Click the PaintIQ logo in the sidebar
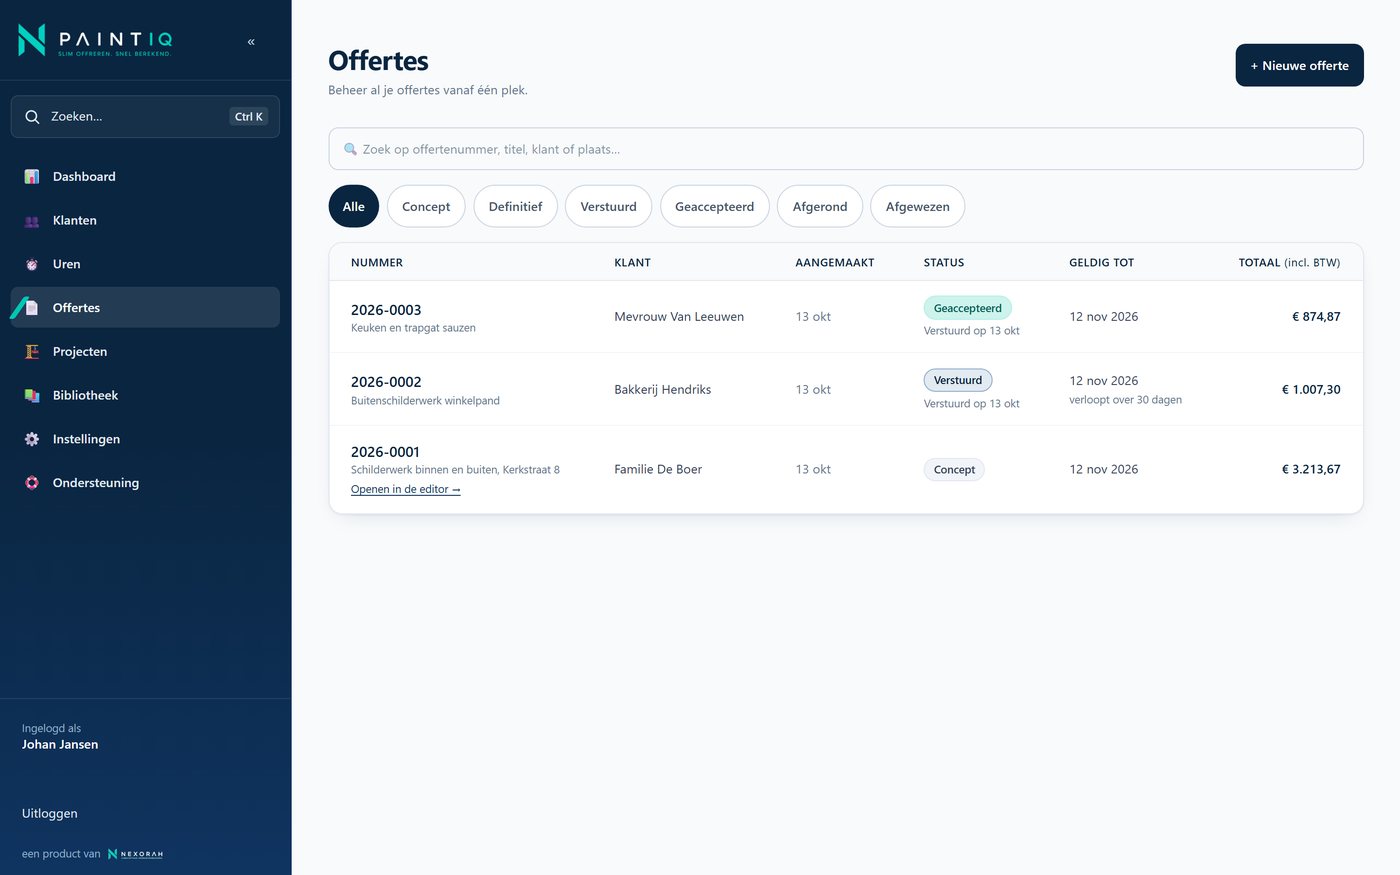Screen dimensions: 1400x875 pyautogui.click(x=96, y=40)
